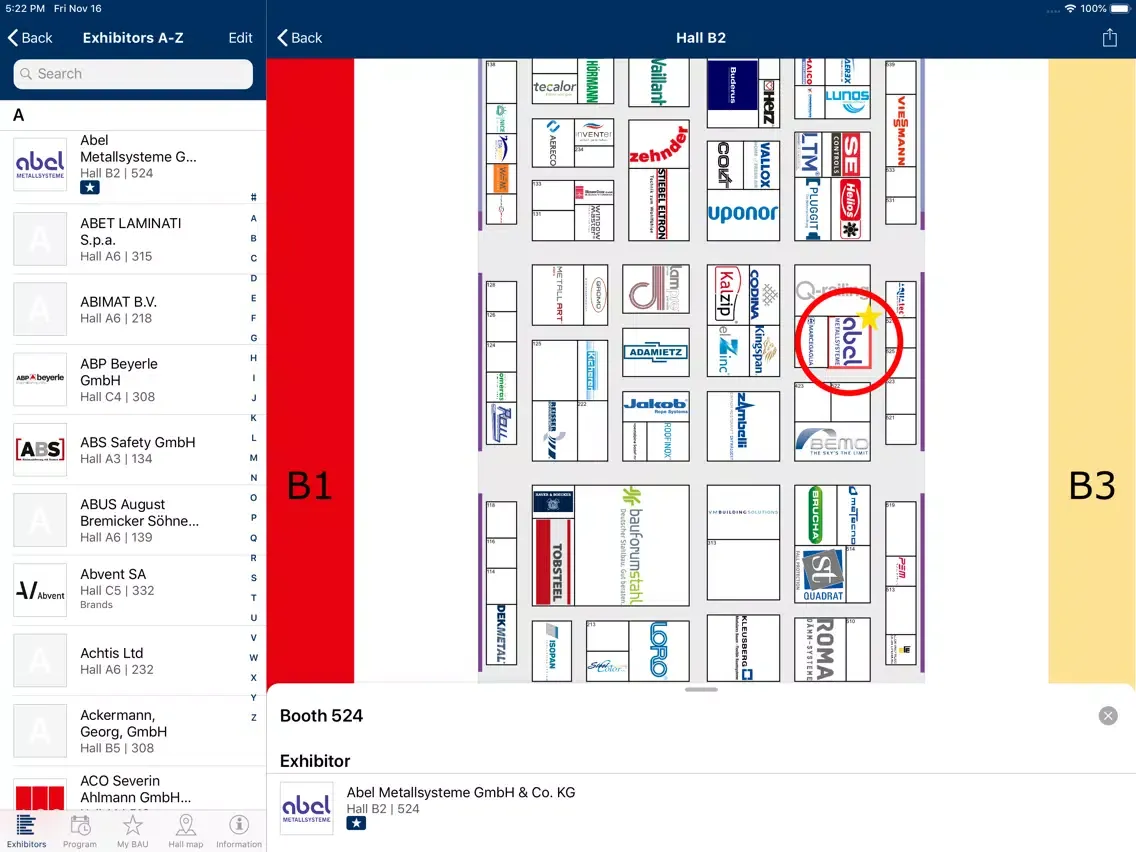Tap the share icon in Hall B2 header
This screenshot has width=1136, height=852.
pos(1109,38)
